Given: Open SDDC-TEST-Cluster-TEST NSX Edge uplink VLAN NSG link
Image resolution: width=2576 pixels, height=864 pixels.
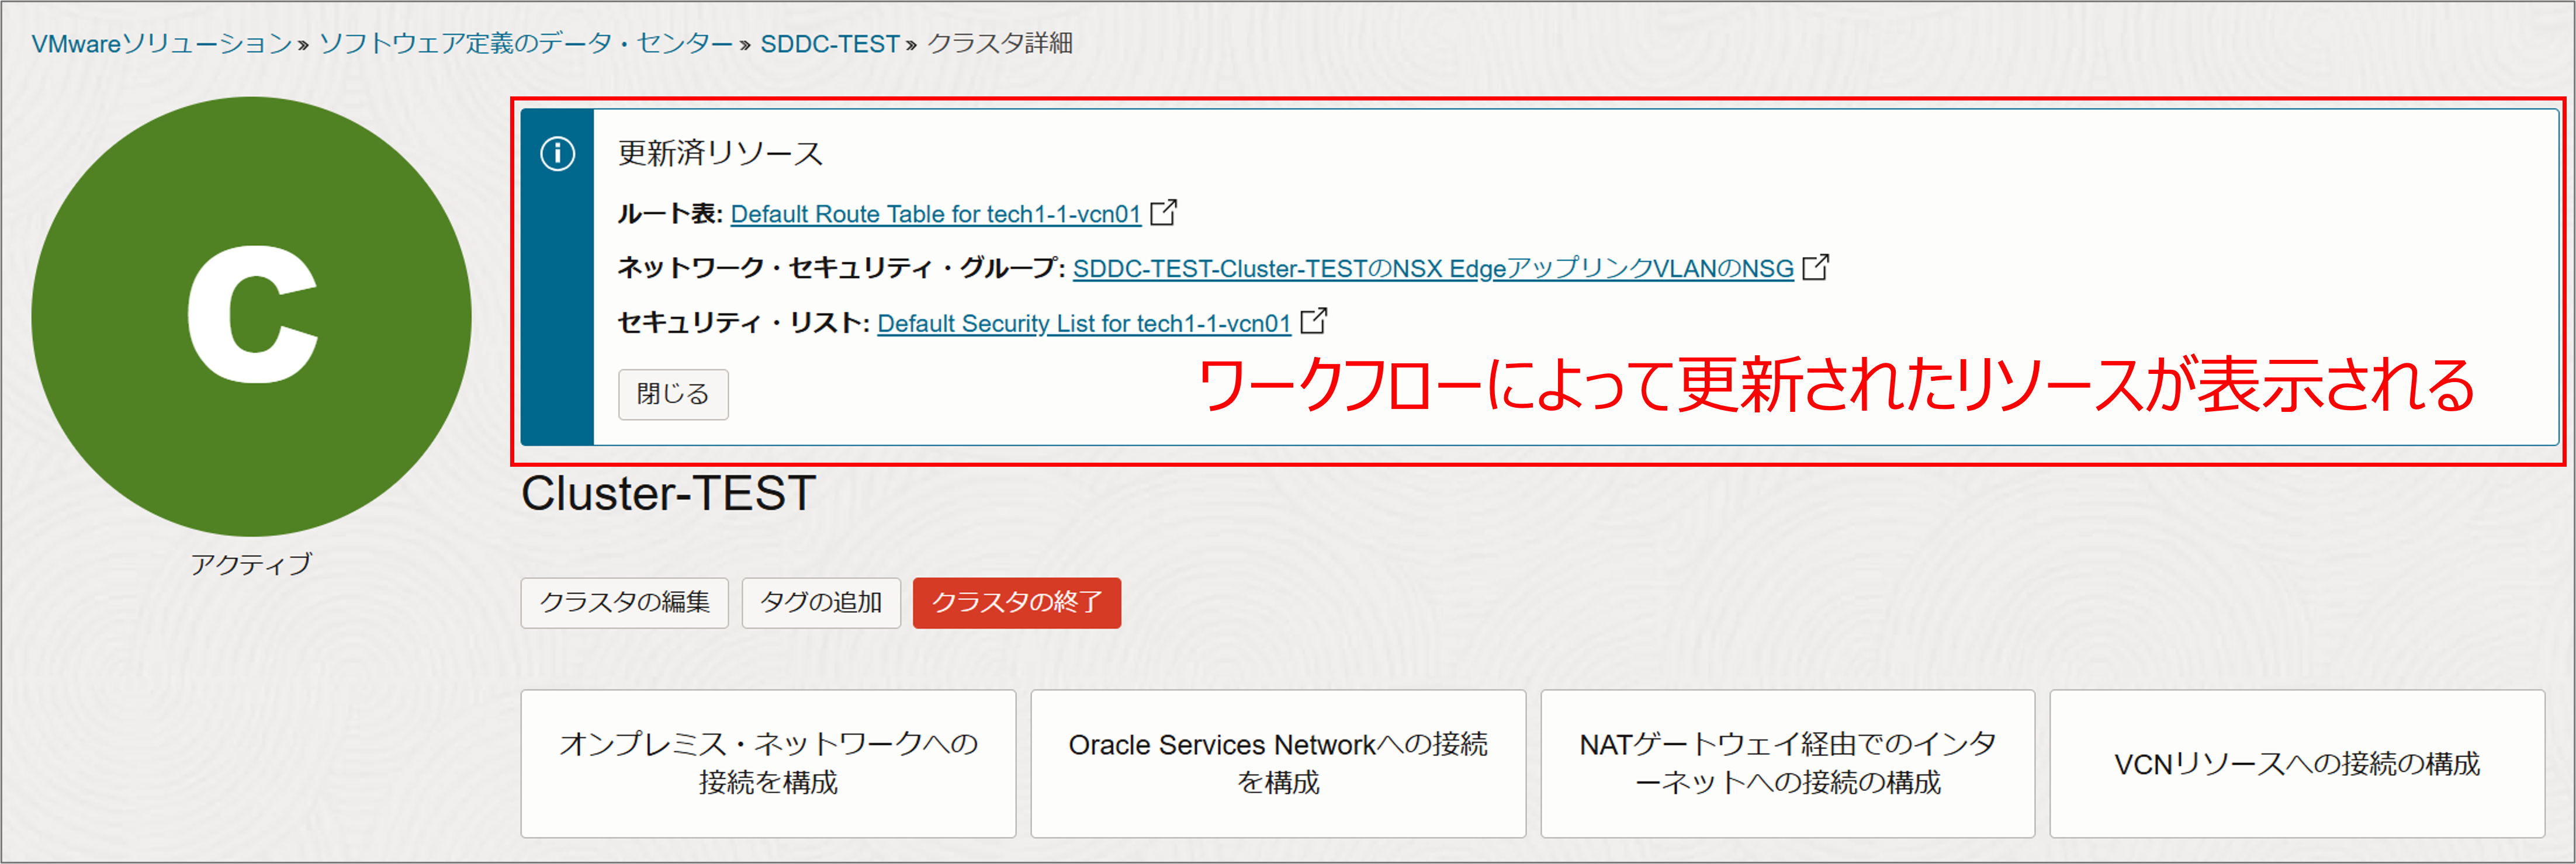Looking at the screenshot, I should [1433, 268].
